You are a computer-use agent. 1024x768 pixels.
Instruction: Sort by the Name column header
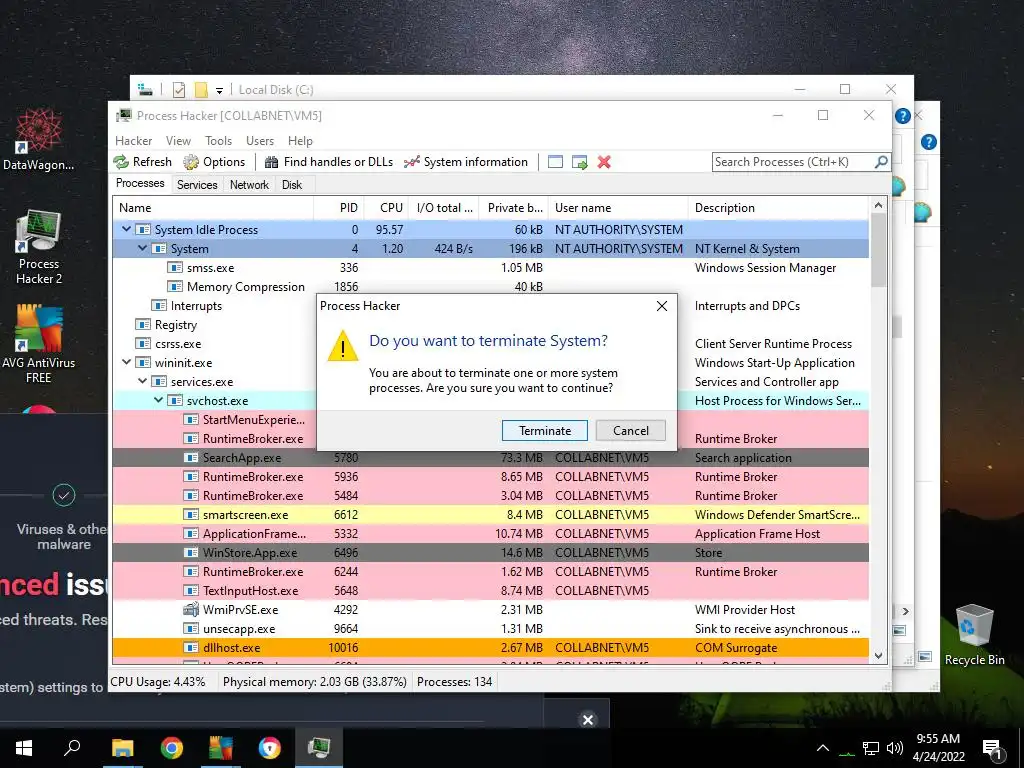tap(213, 208)
